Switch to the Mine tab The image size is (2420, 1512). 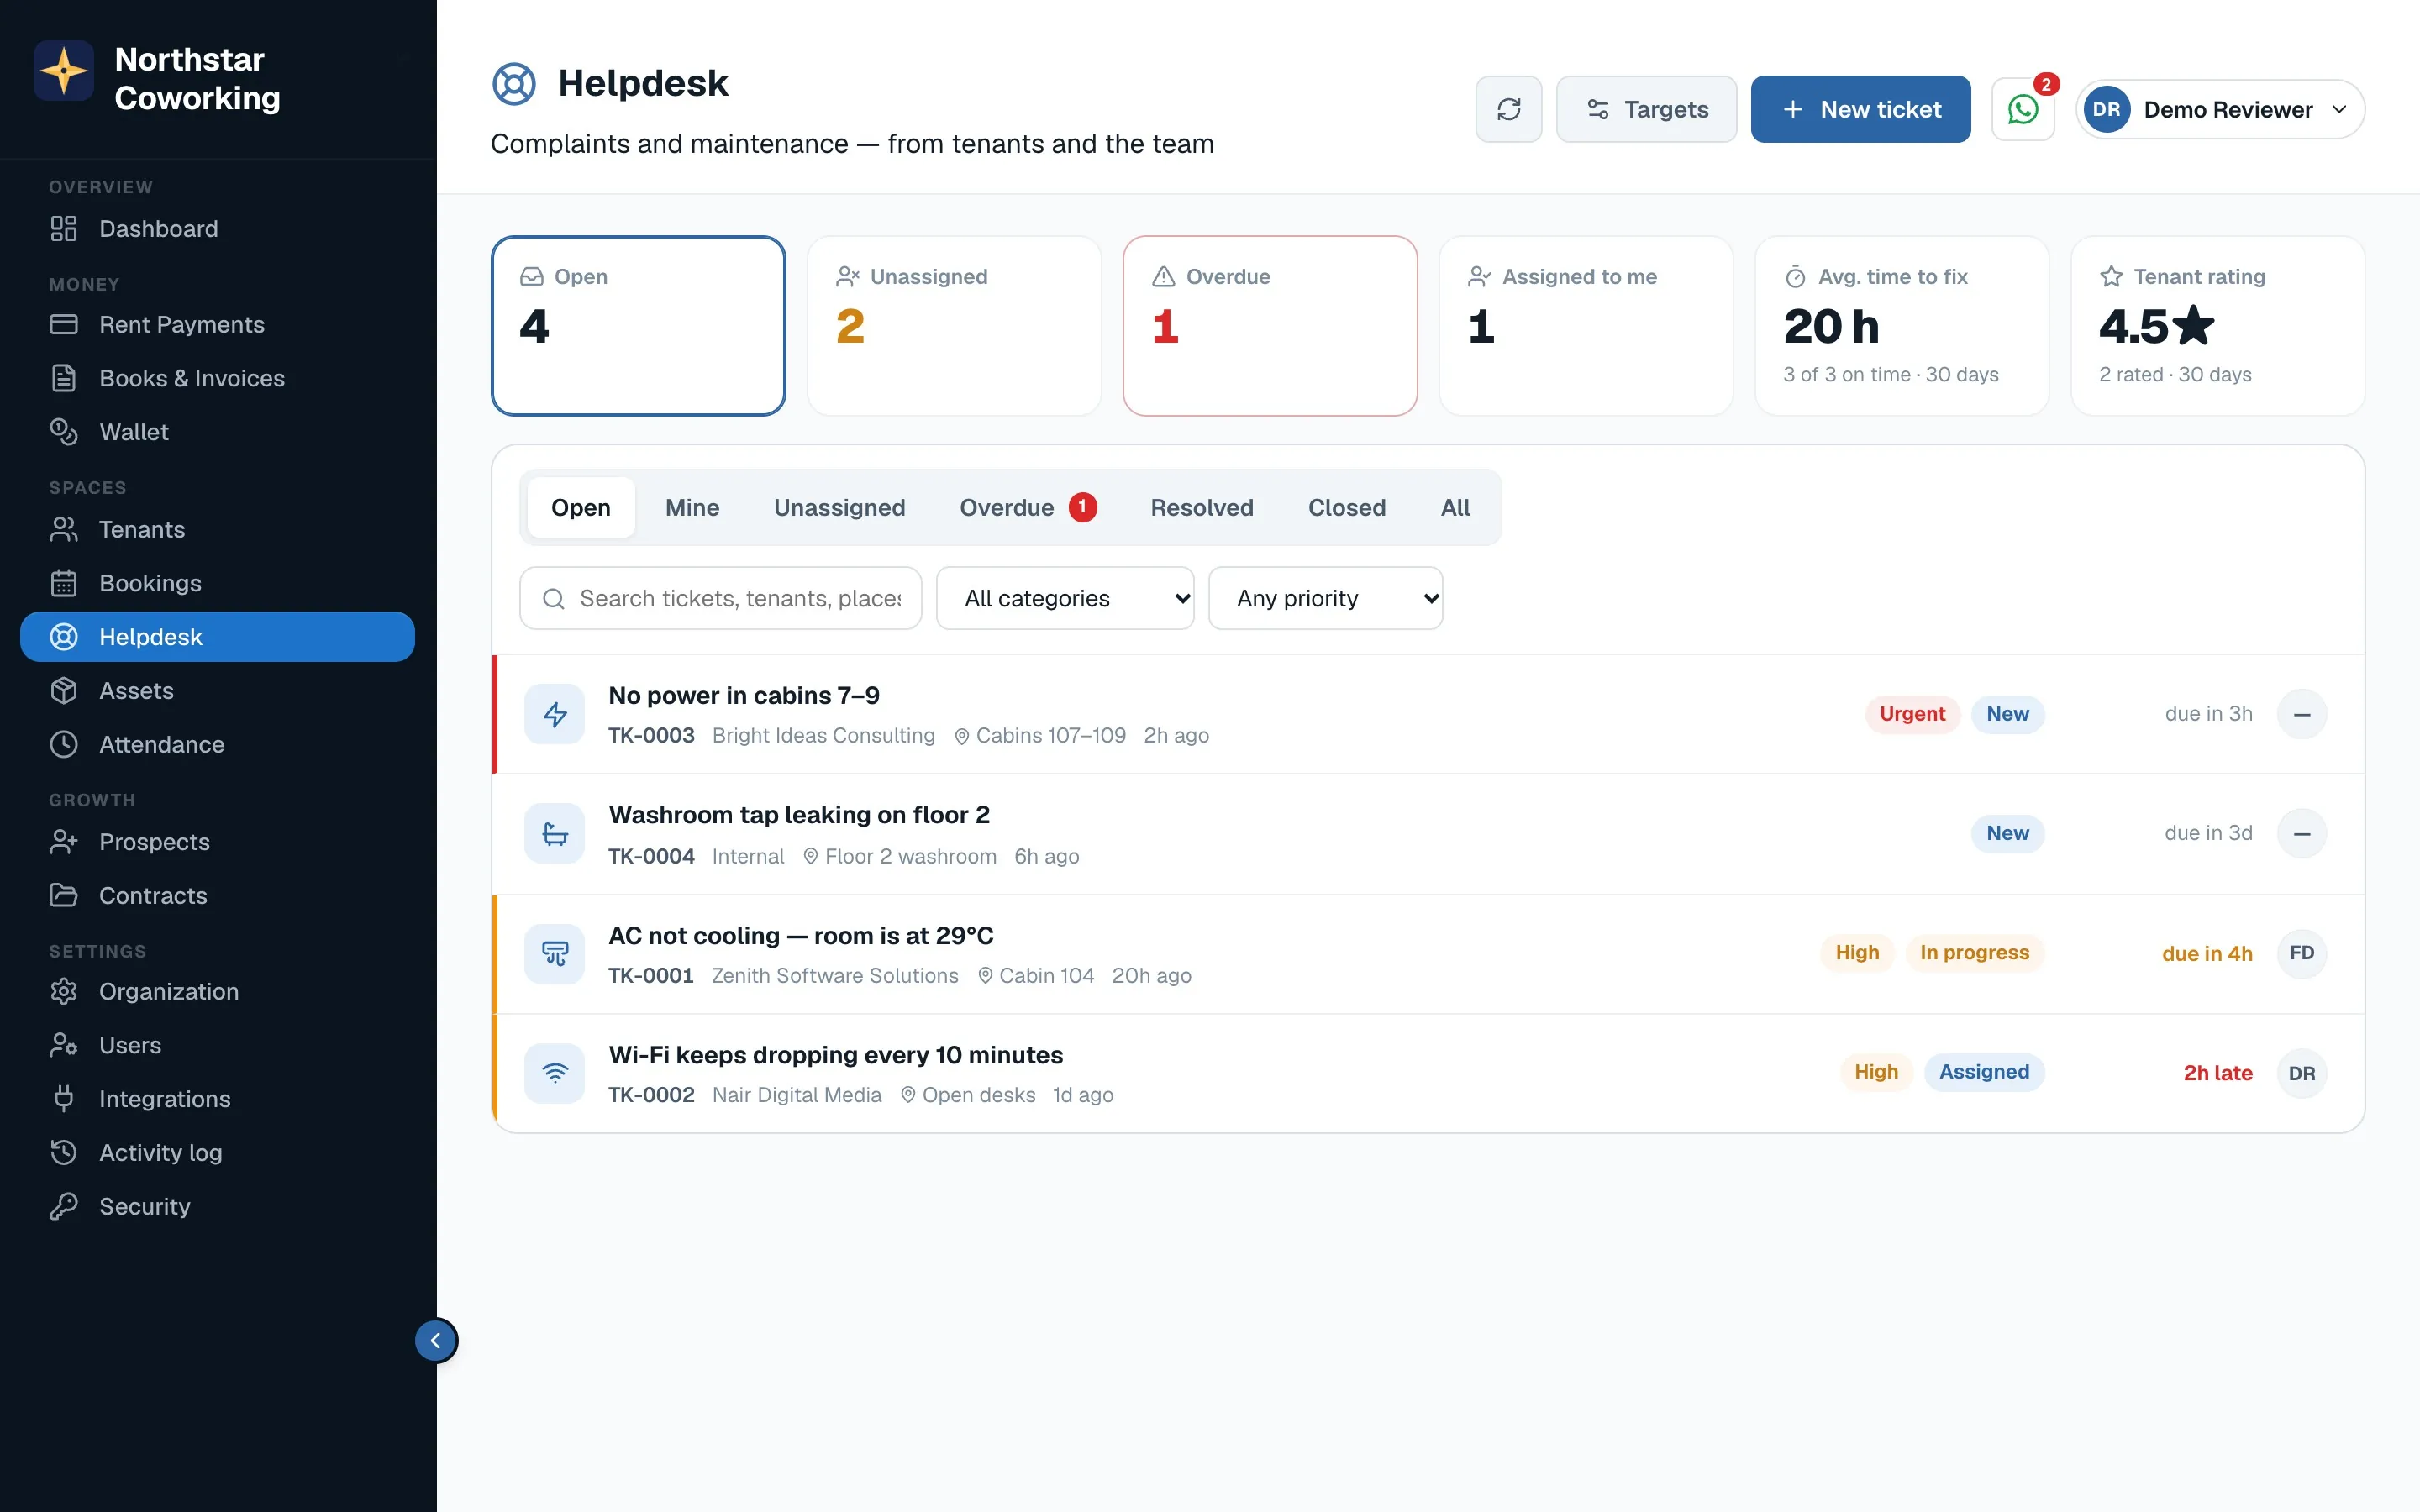pyautogui.click(x=692, y=507)
